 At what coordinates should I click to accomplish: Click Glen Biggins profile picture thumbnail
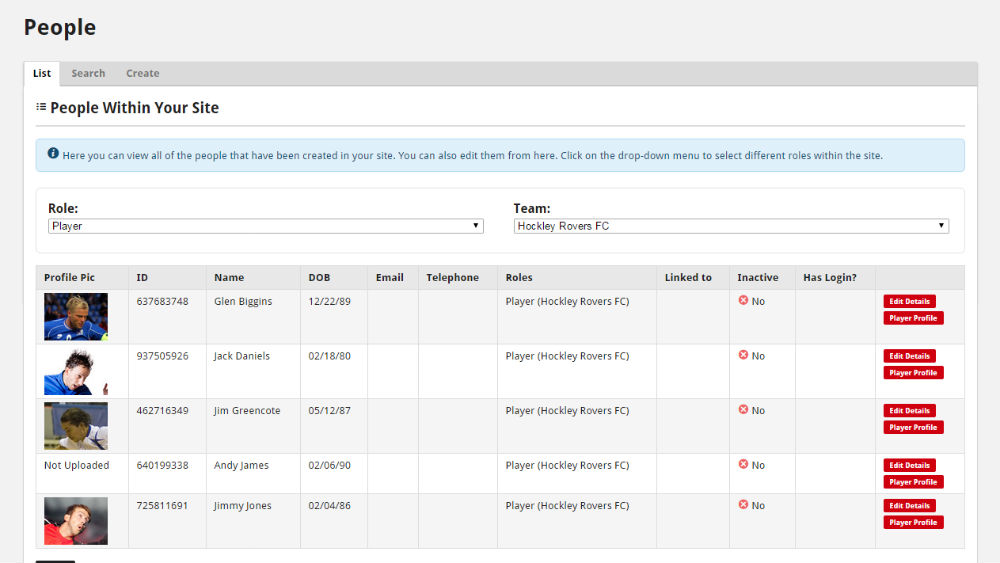point(76,317)
